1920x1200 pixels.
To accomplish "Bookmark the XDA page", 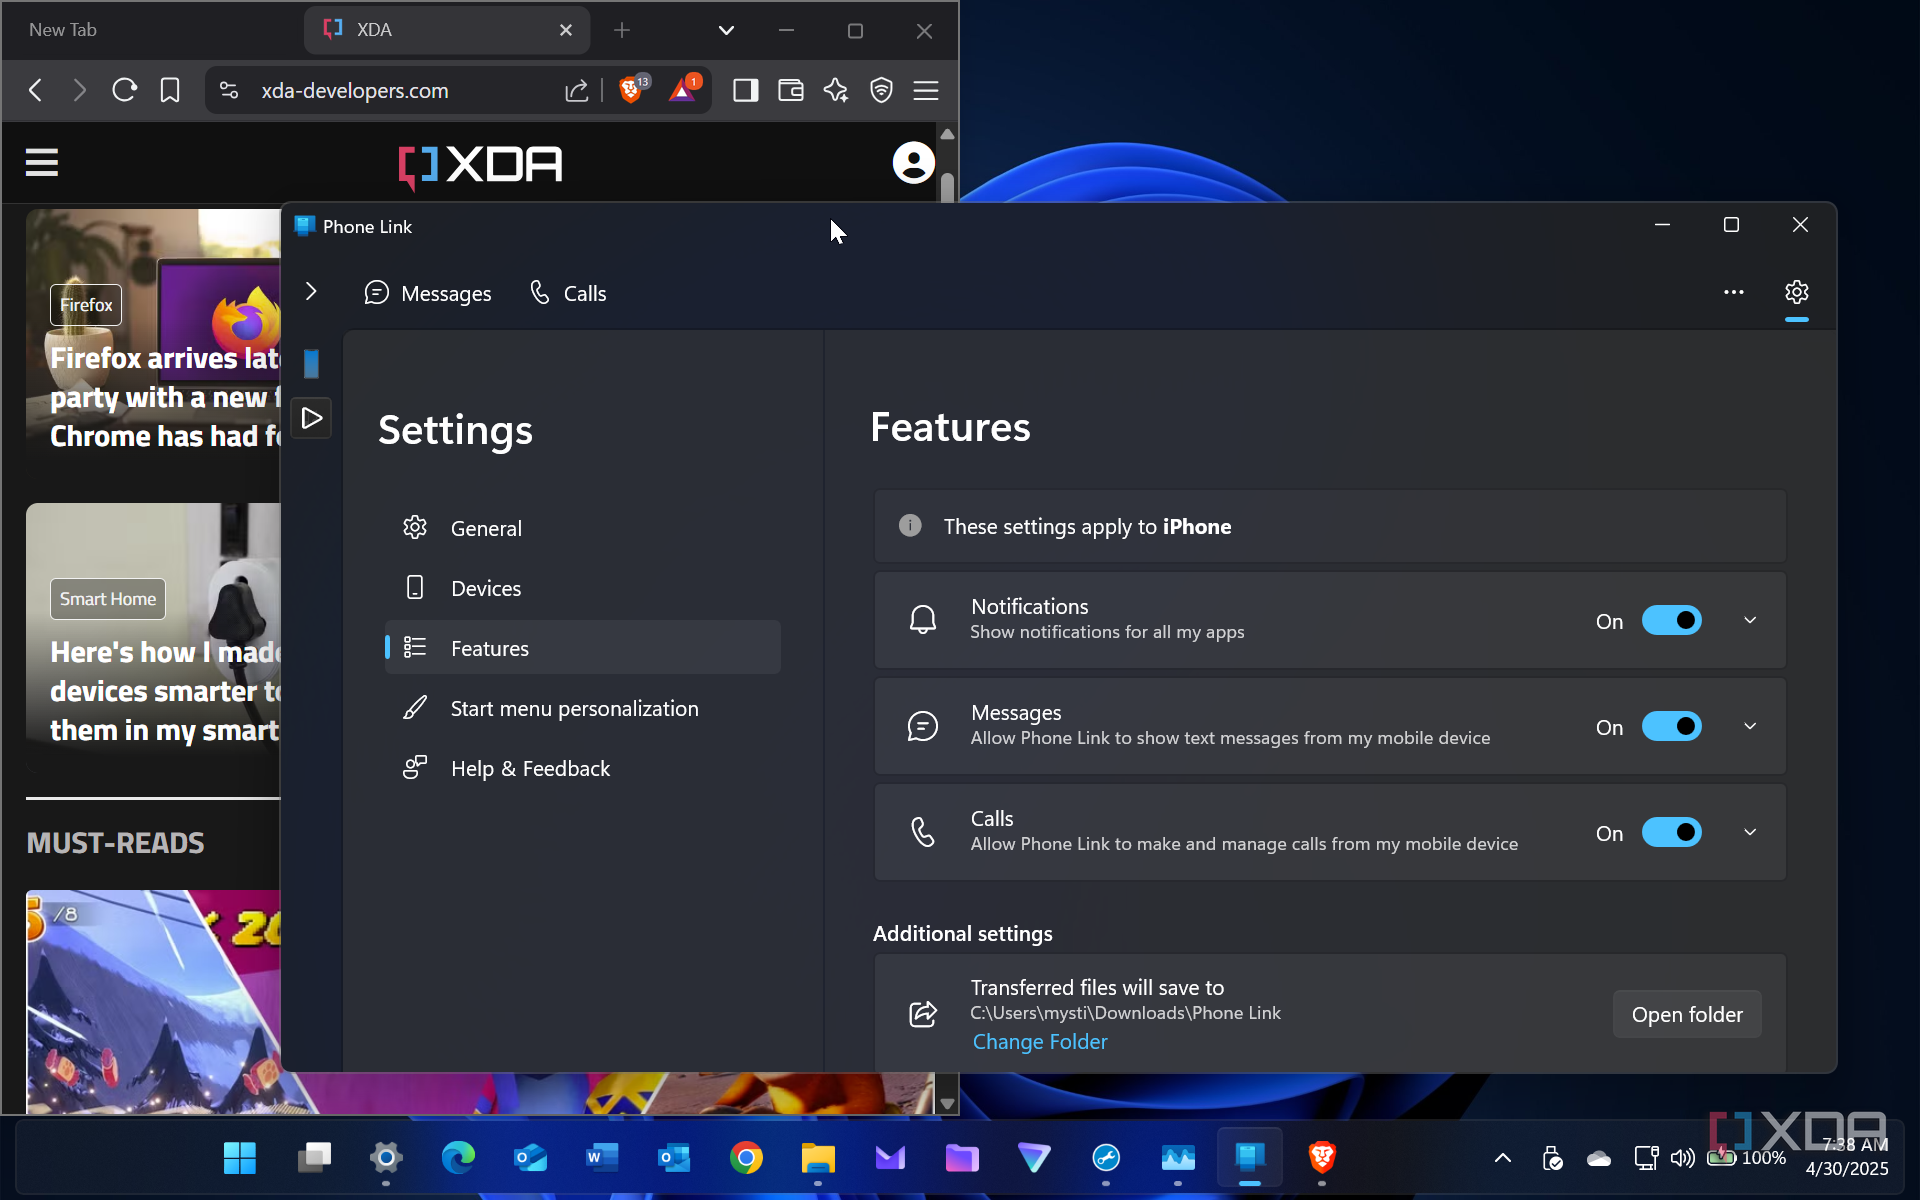I will point(170,91).
